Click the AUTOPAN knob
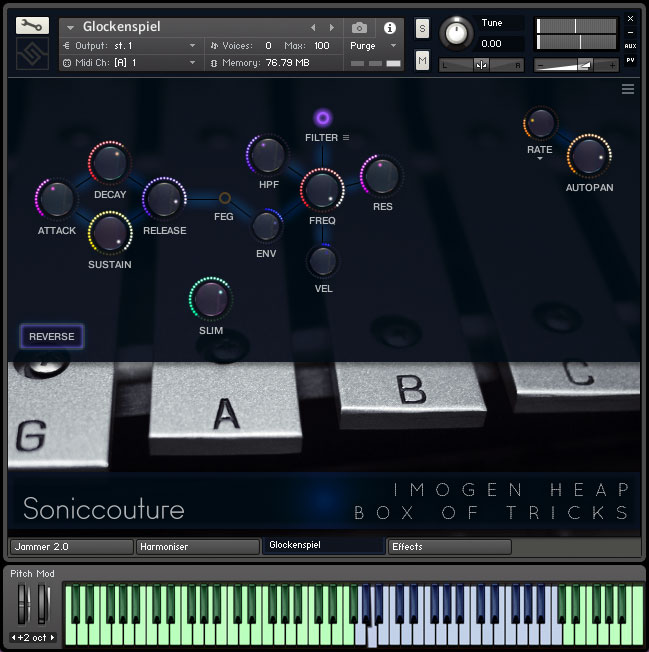 point(589,157)
